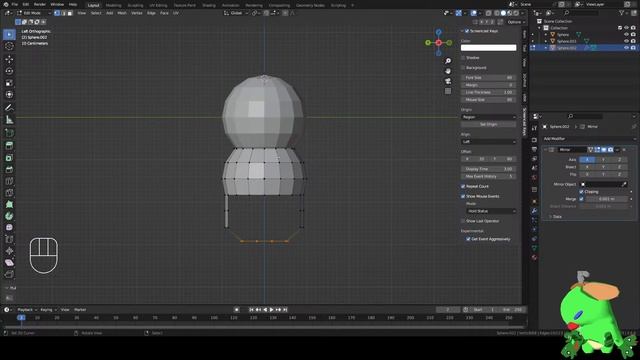Open the Options dropdown in viewport header
Viewport: 640px width, 360px height.
pos(516,22)
